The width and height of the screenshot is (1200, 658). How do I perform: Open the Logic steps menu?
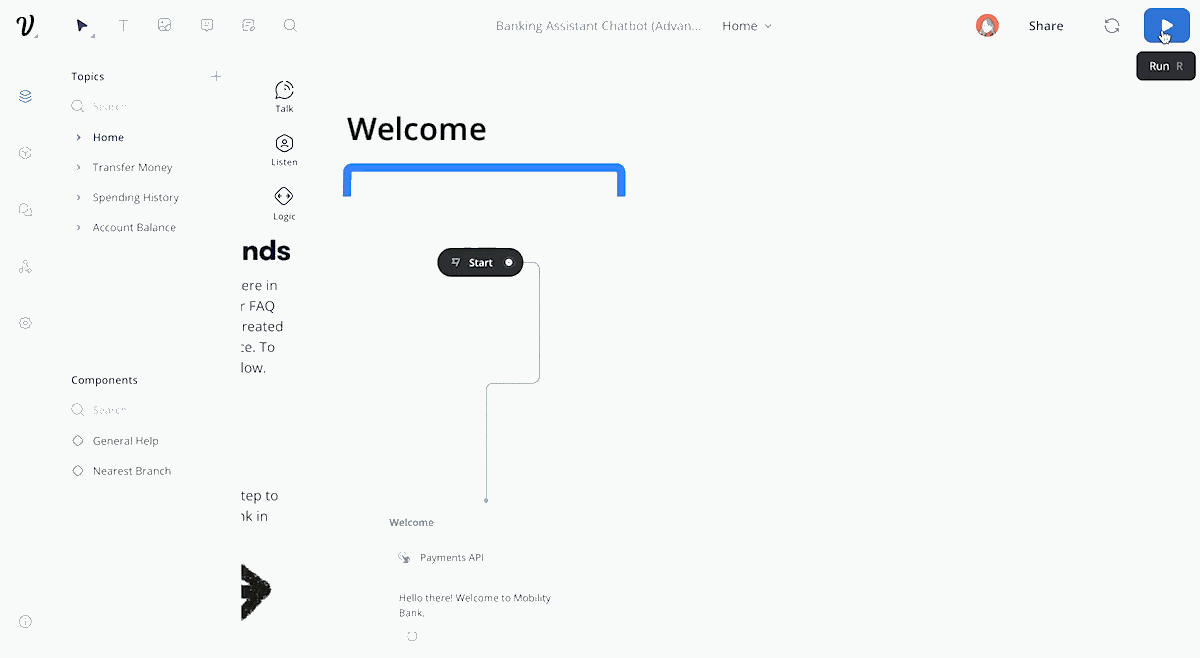pyautogui.click(x=284, y=204)
